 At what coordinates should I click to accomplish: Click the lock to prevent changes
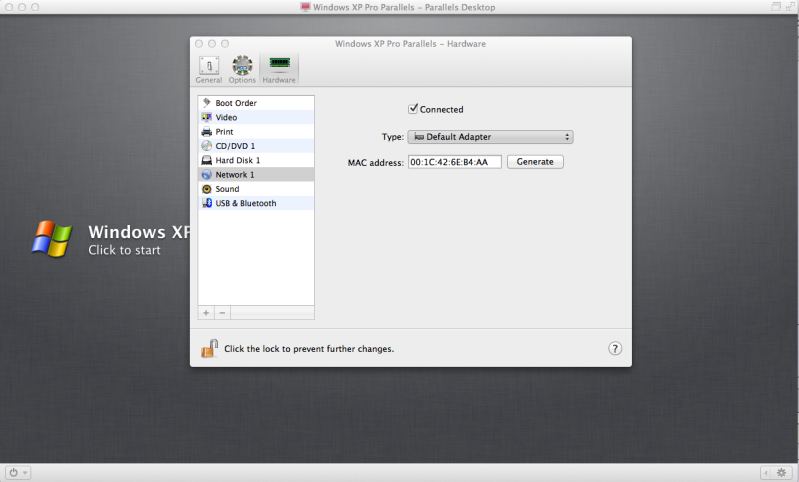[x=209, y=349]
